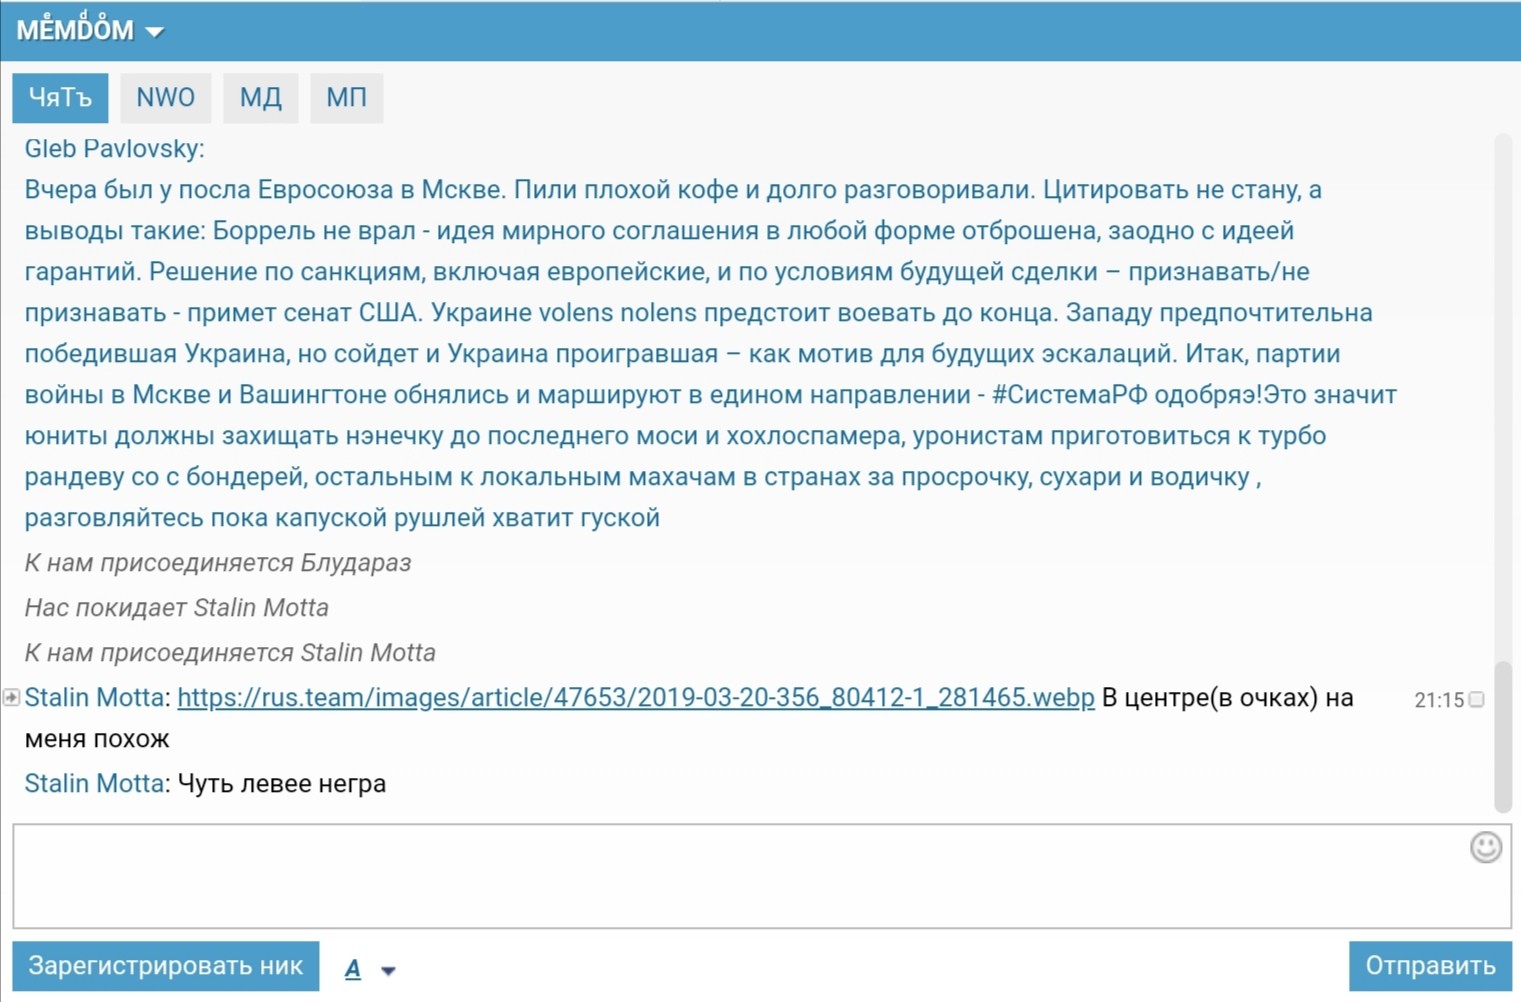Click Stalin Motta's nickname before the link

point(94,697)
